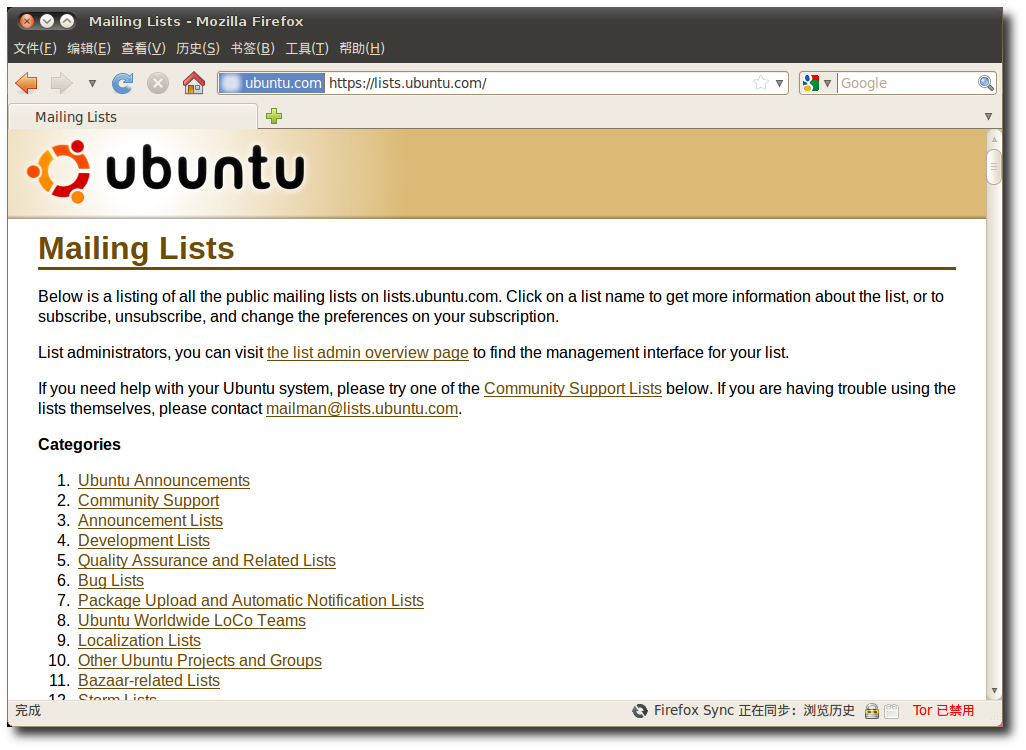This screenshot has height=750, width=1026.
Task: Toggle the Tor 已禁用 status button
Action: coord(944,711)
